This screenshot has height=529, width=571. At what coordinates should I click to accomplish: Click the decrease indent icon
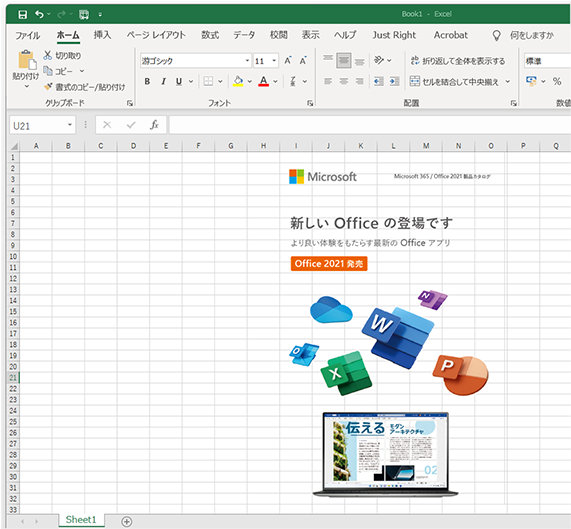tap(379, 81)
